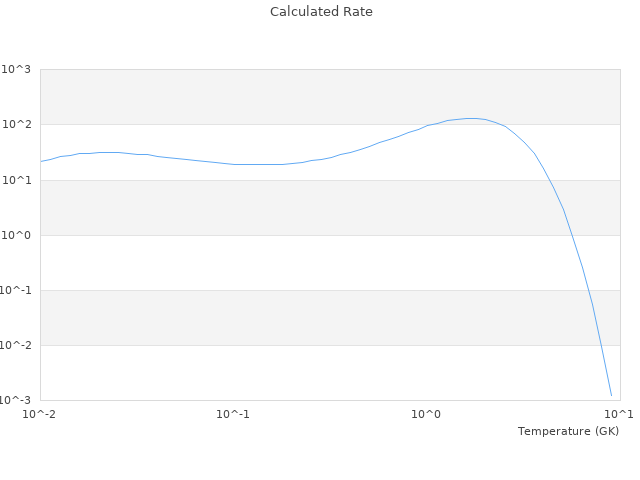
Task: Click the blue curve's leftmost starting point
Action: [41, 161]
